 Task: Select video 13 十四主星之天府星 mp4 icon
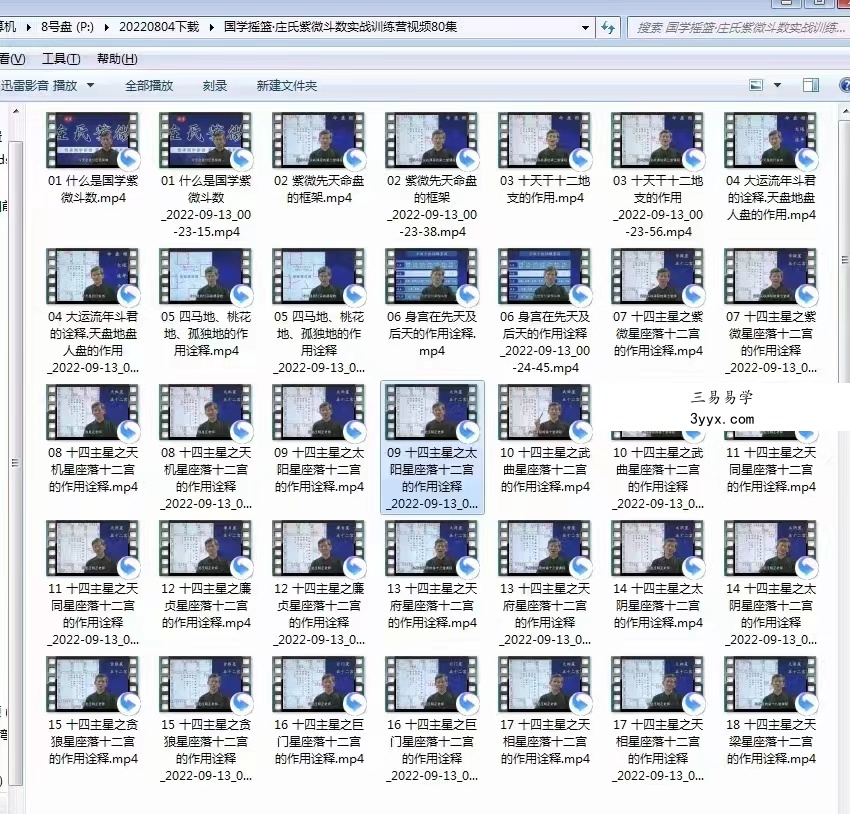[432, 548]
